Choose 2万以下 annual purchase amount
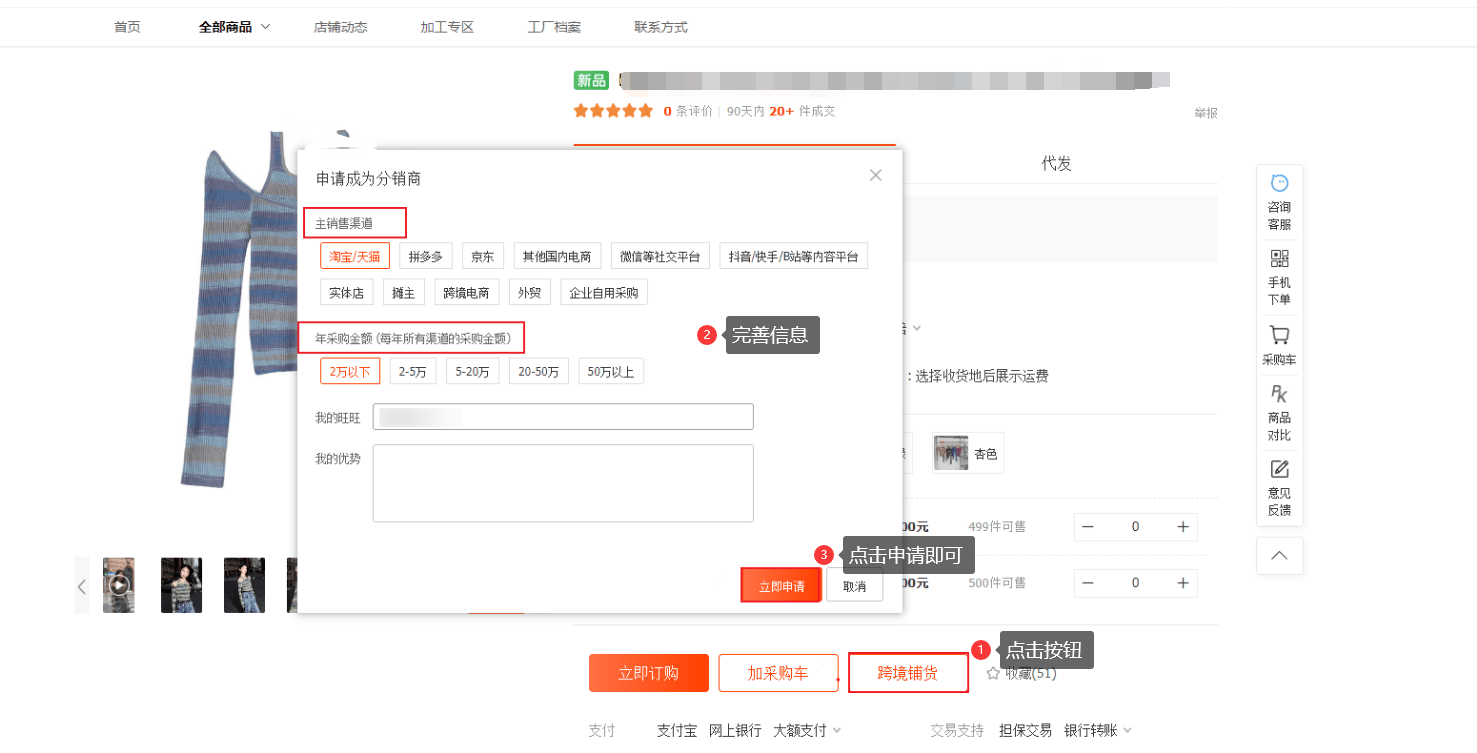The width and height of the screenshot is (1477, 753). point(350,372)
